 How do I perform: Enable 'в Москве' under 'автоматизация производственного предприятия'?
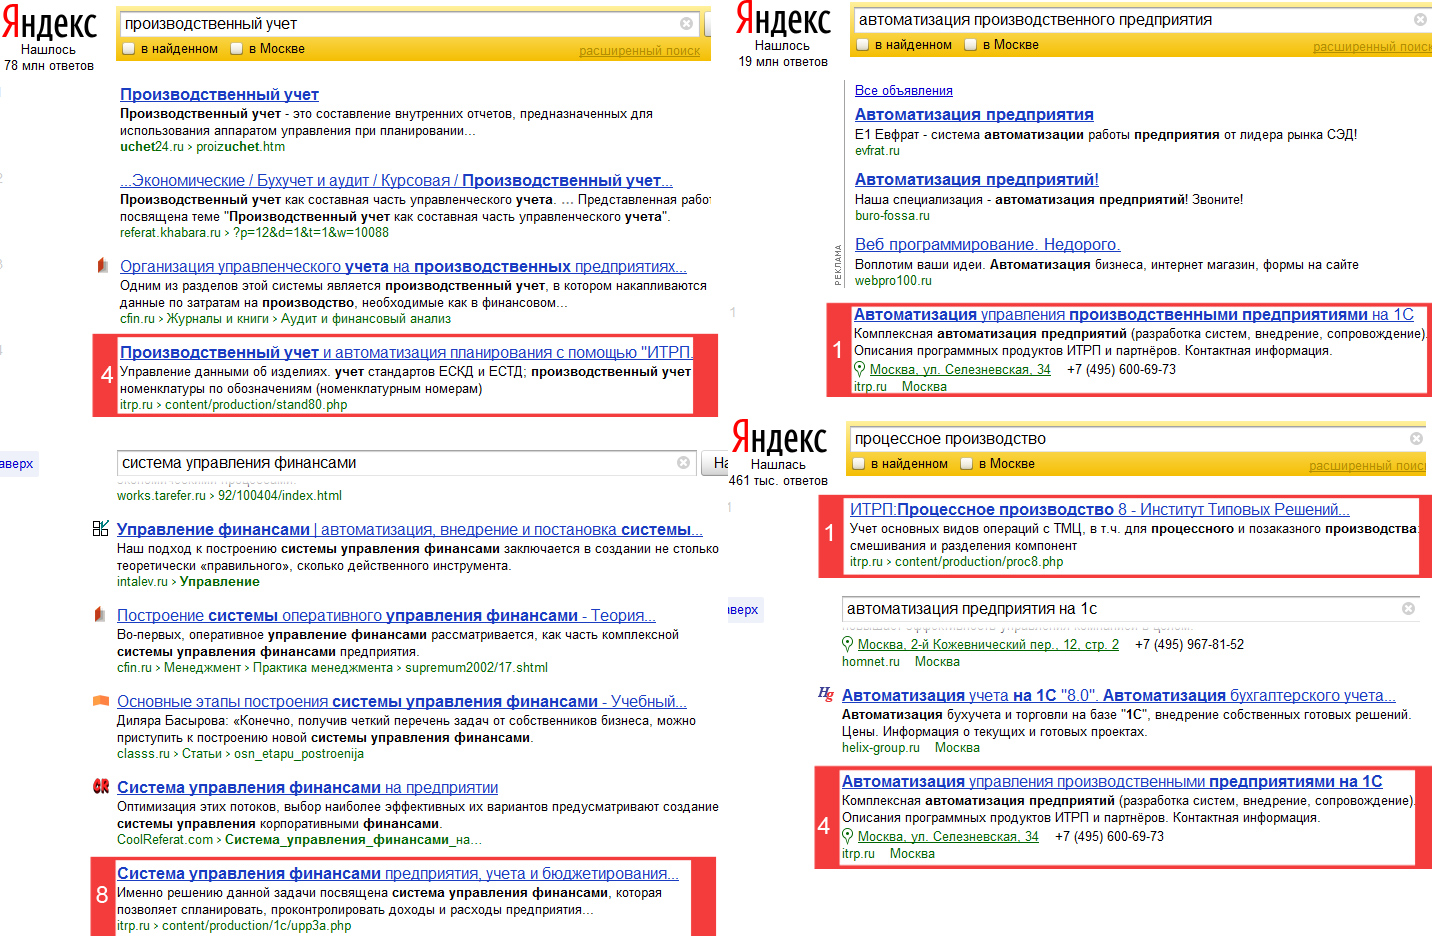[x=970, y=44]
